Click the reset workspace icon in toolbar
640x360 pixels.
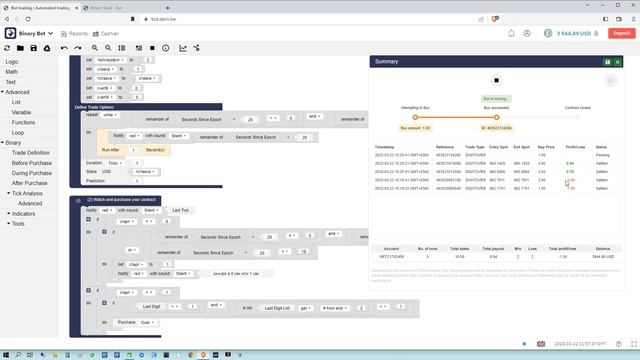click(x=7, y=48)
